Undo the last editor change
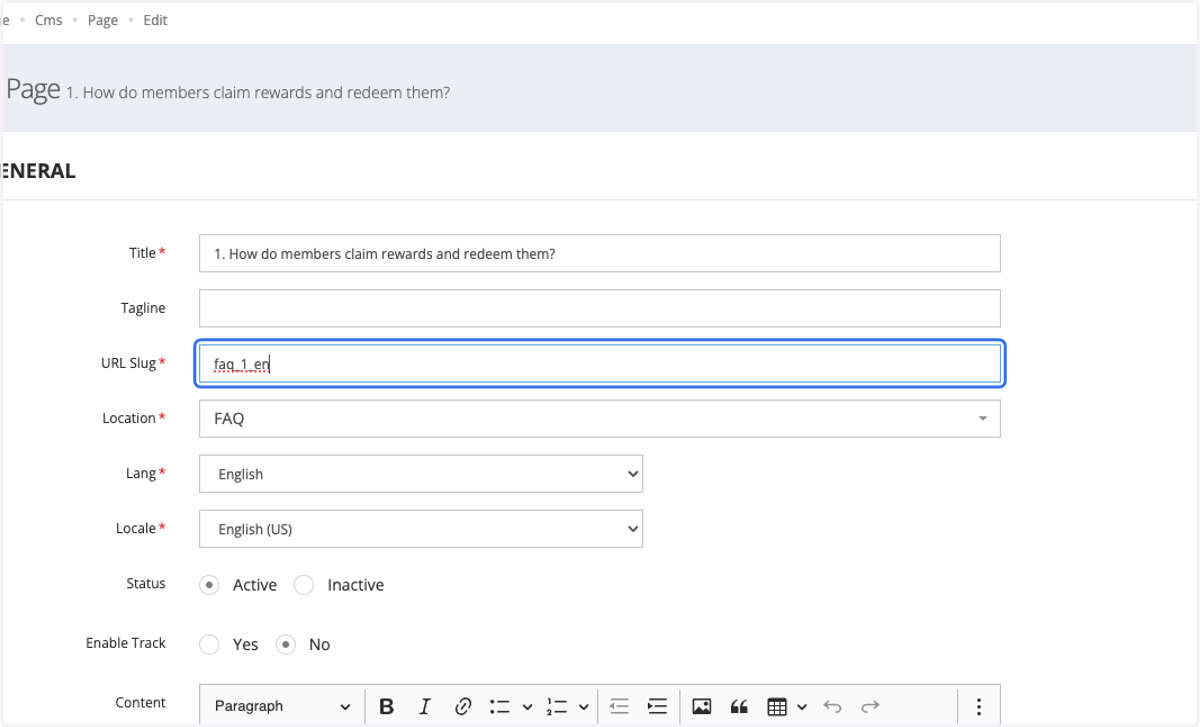The height and width of the screenshot is (727, 1200). [832, 707]
